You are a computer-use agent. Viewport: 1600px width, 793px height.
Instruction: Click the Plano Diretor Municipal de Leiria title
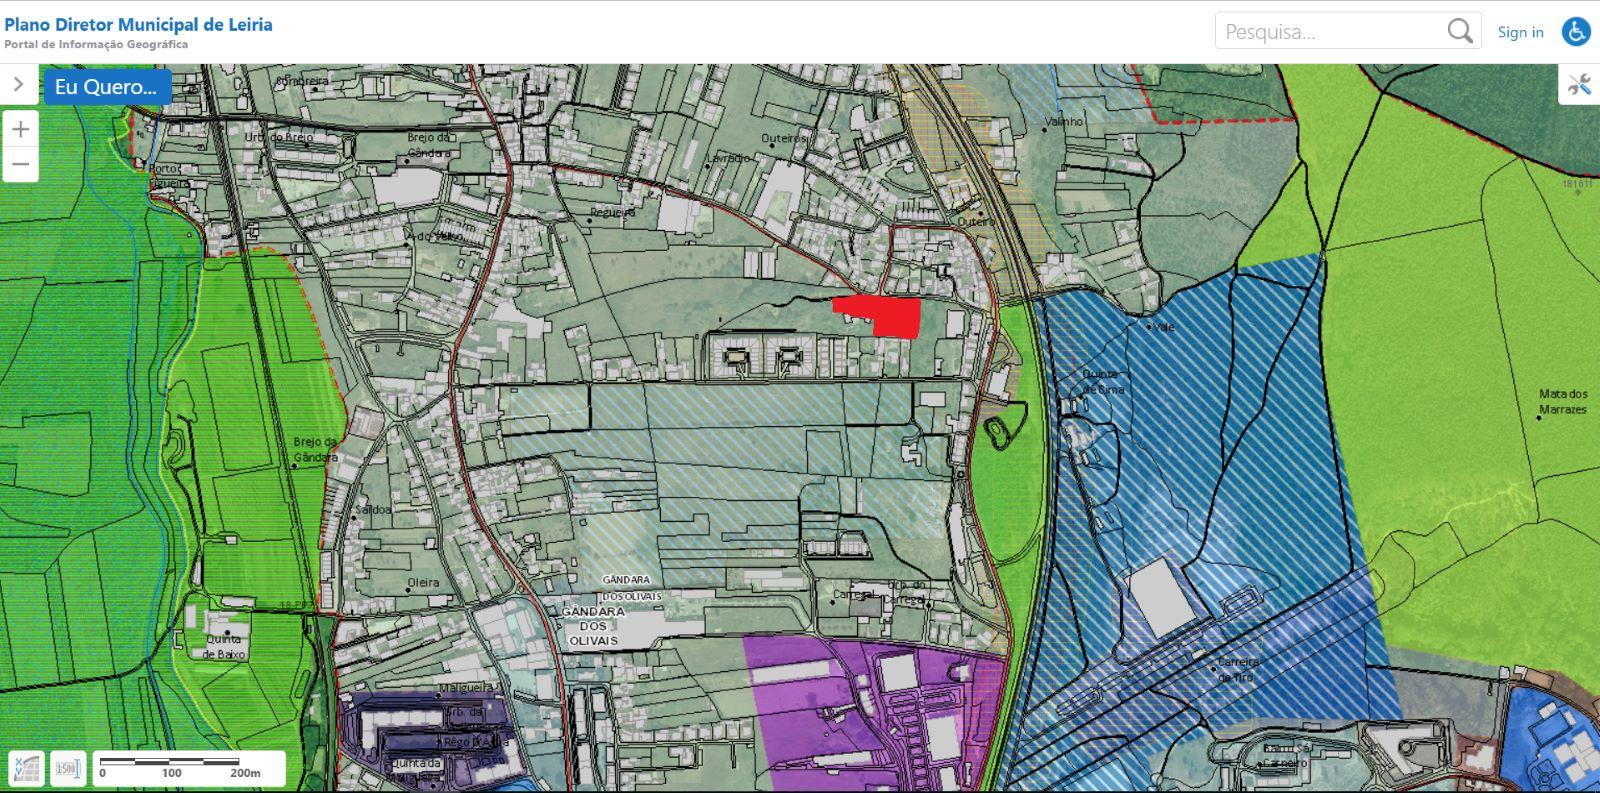(x=138, y=24)
